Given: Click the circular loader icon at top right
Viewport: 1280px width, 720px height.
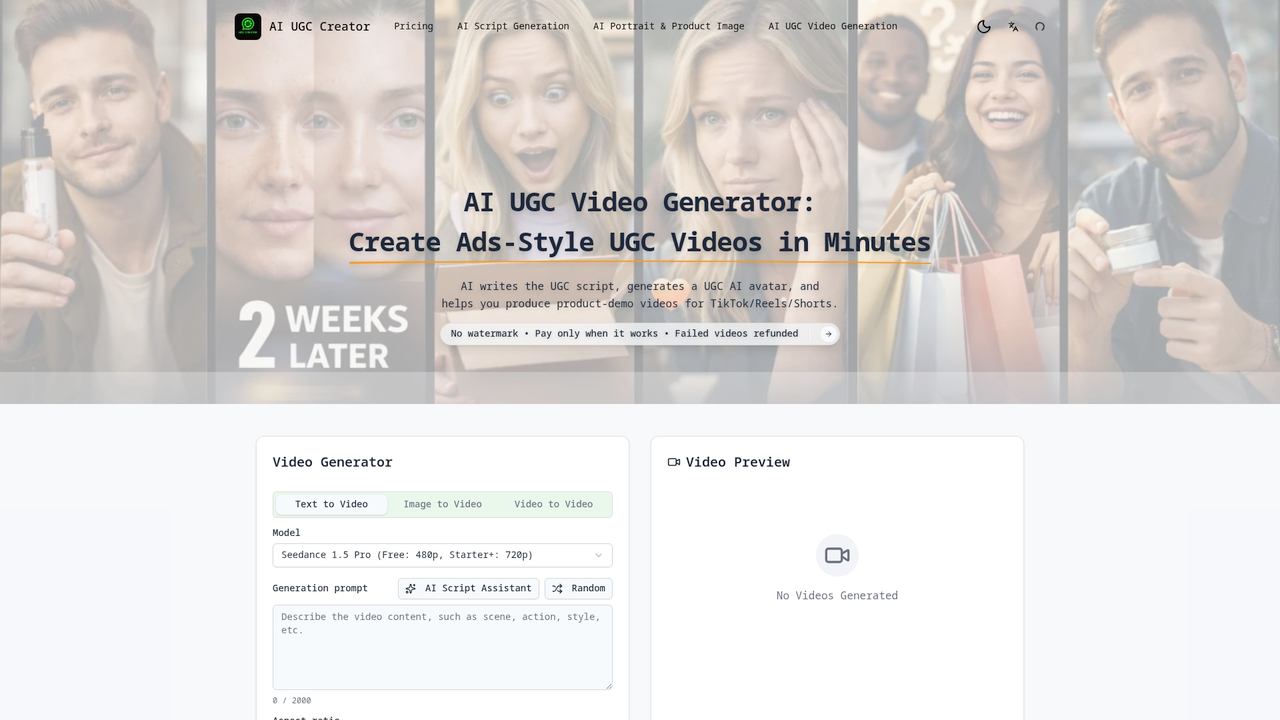Looking at the screenshot, I should [x=1040, y=26].
